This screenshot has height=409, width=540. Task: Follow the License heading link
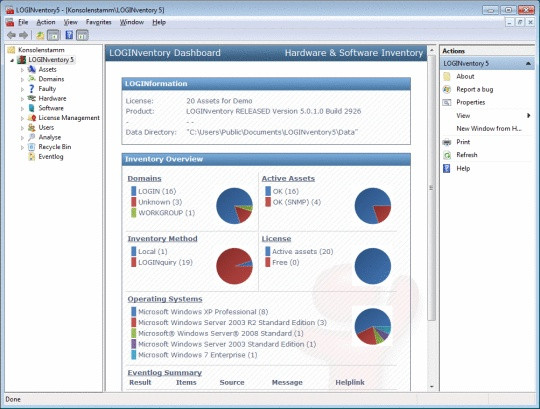(276, 239)
